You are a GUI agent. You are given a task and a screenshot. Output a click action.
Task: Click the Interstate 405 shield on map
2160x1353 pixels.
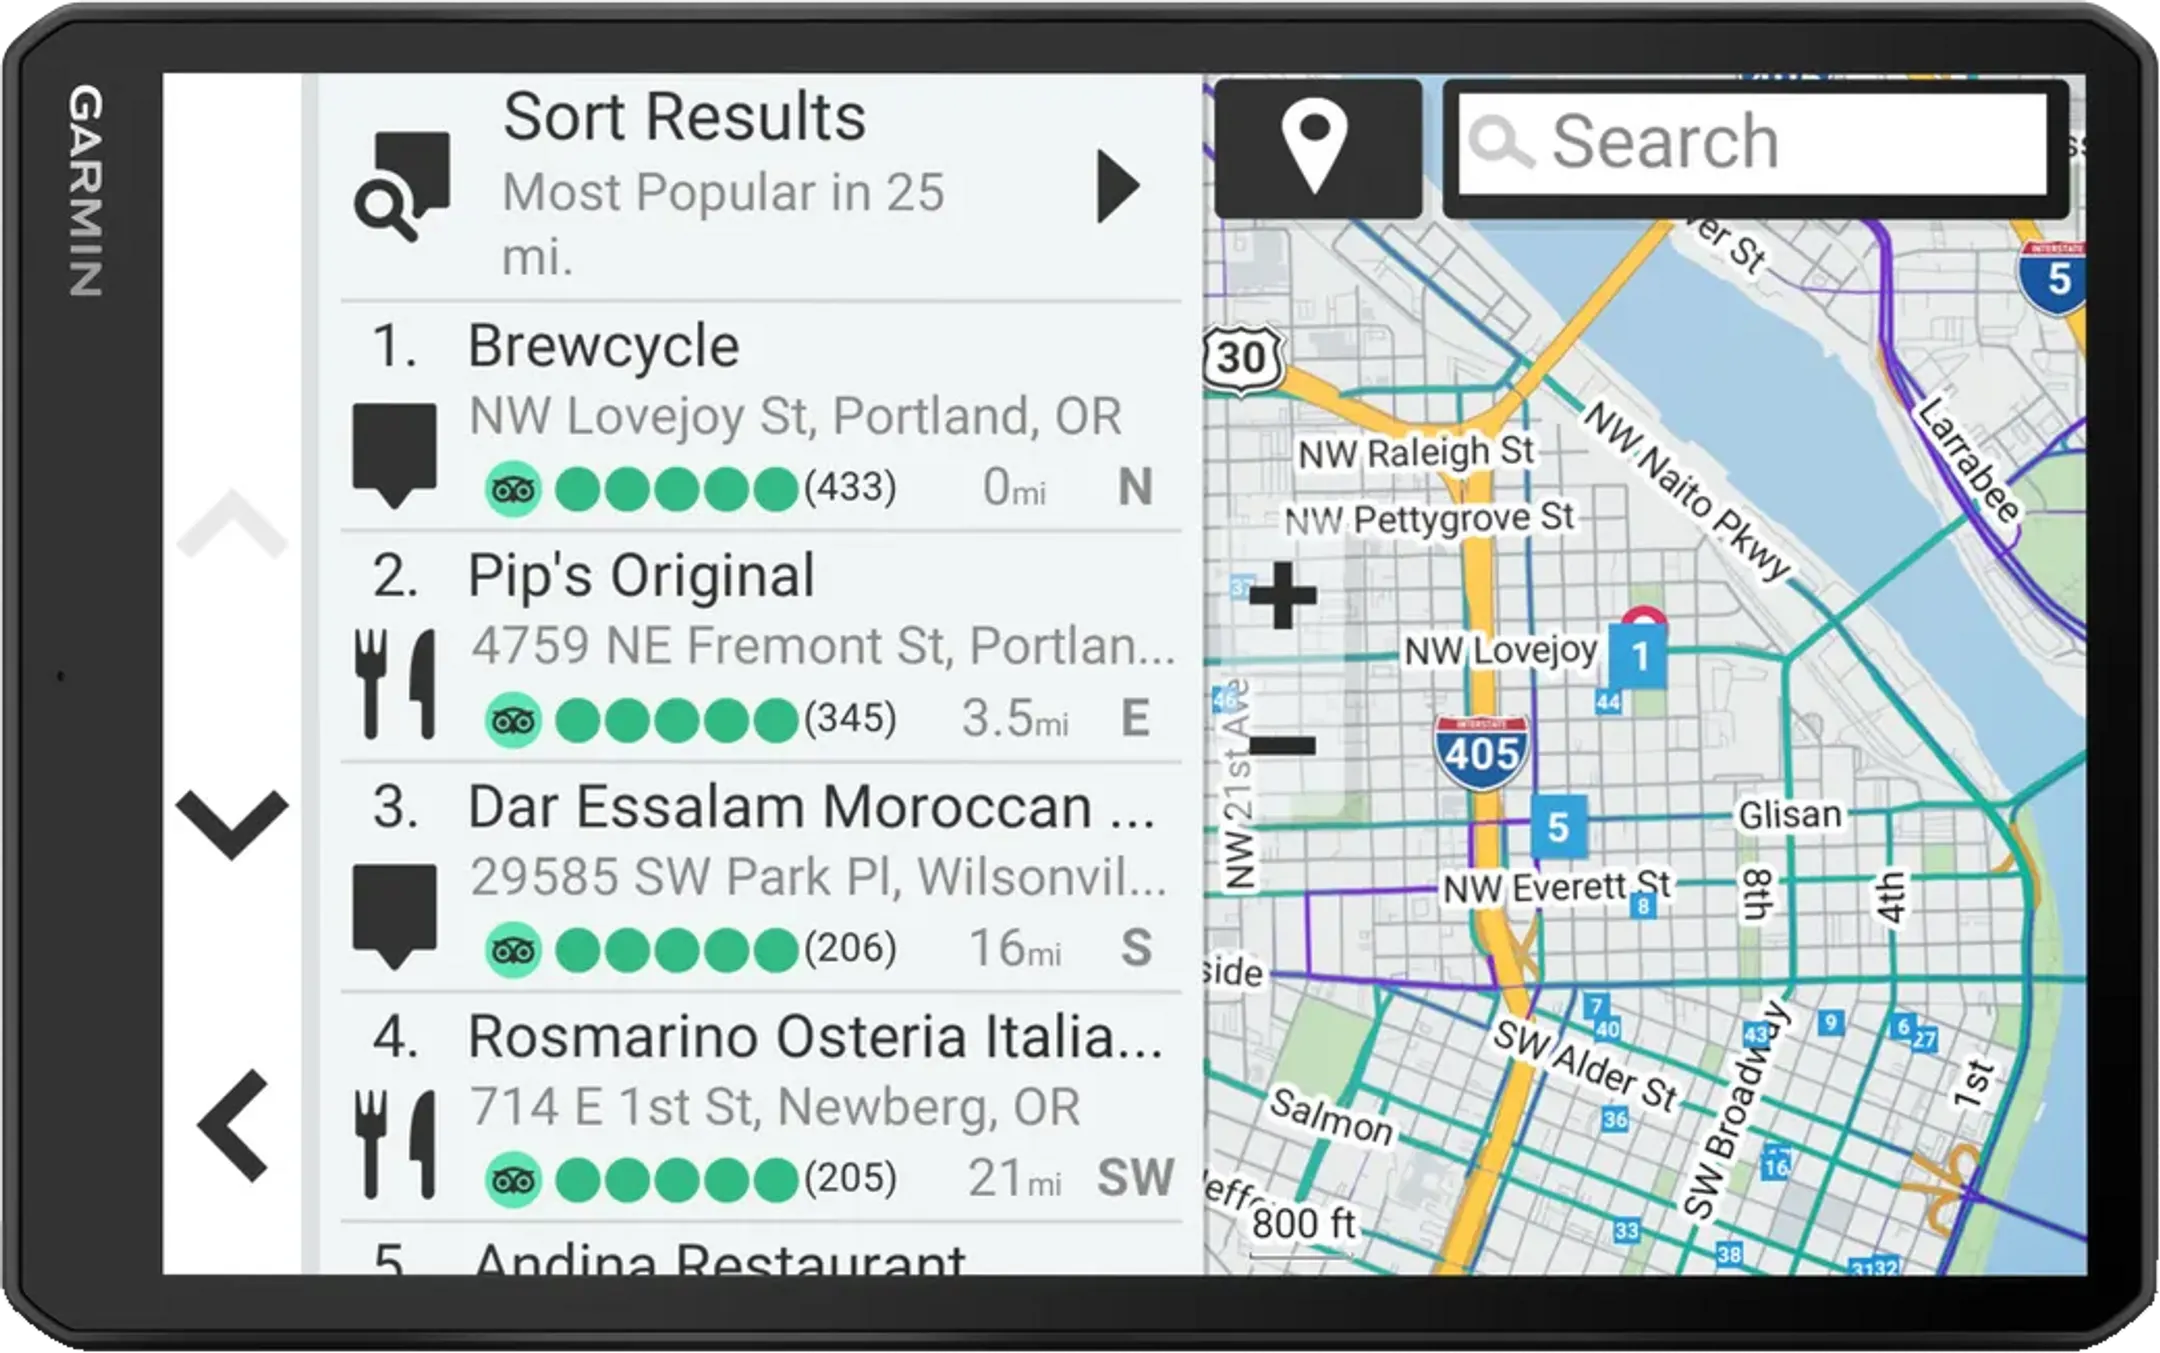point(1481,752)
